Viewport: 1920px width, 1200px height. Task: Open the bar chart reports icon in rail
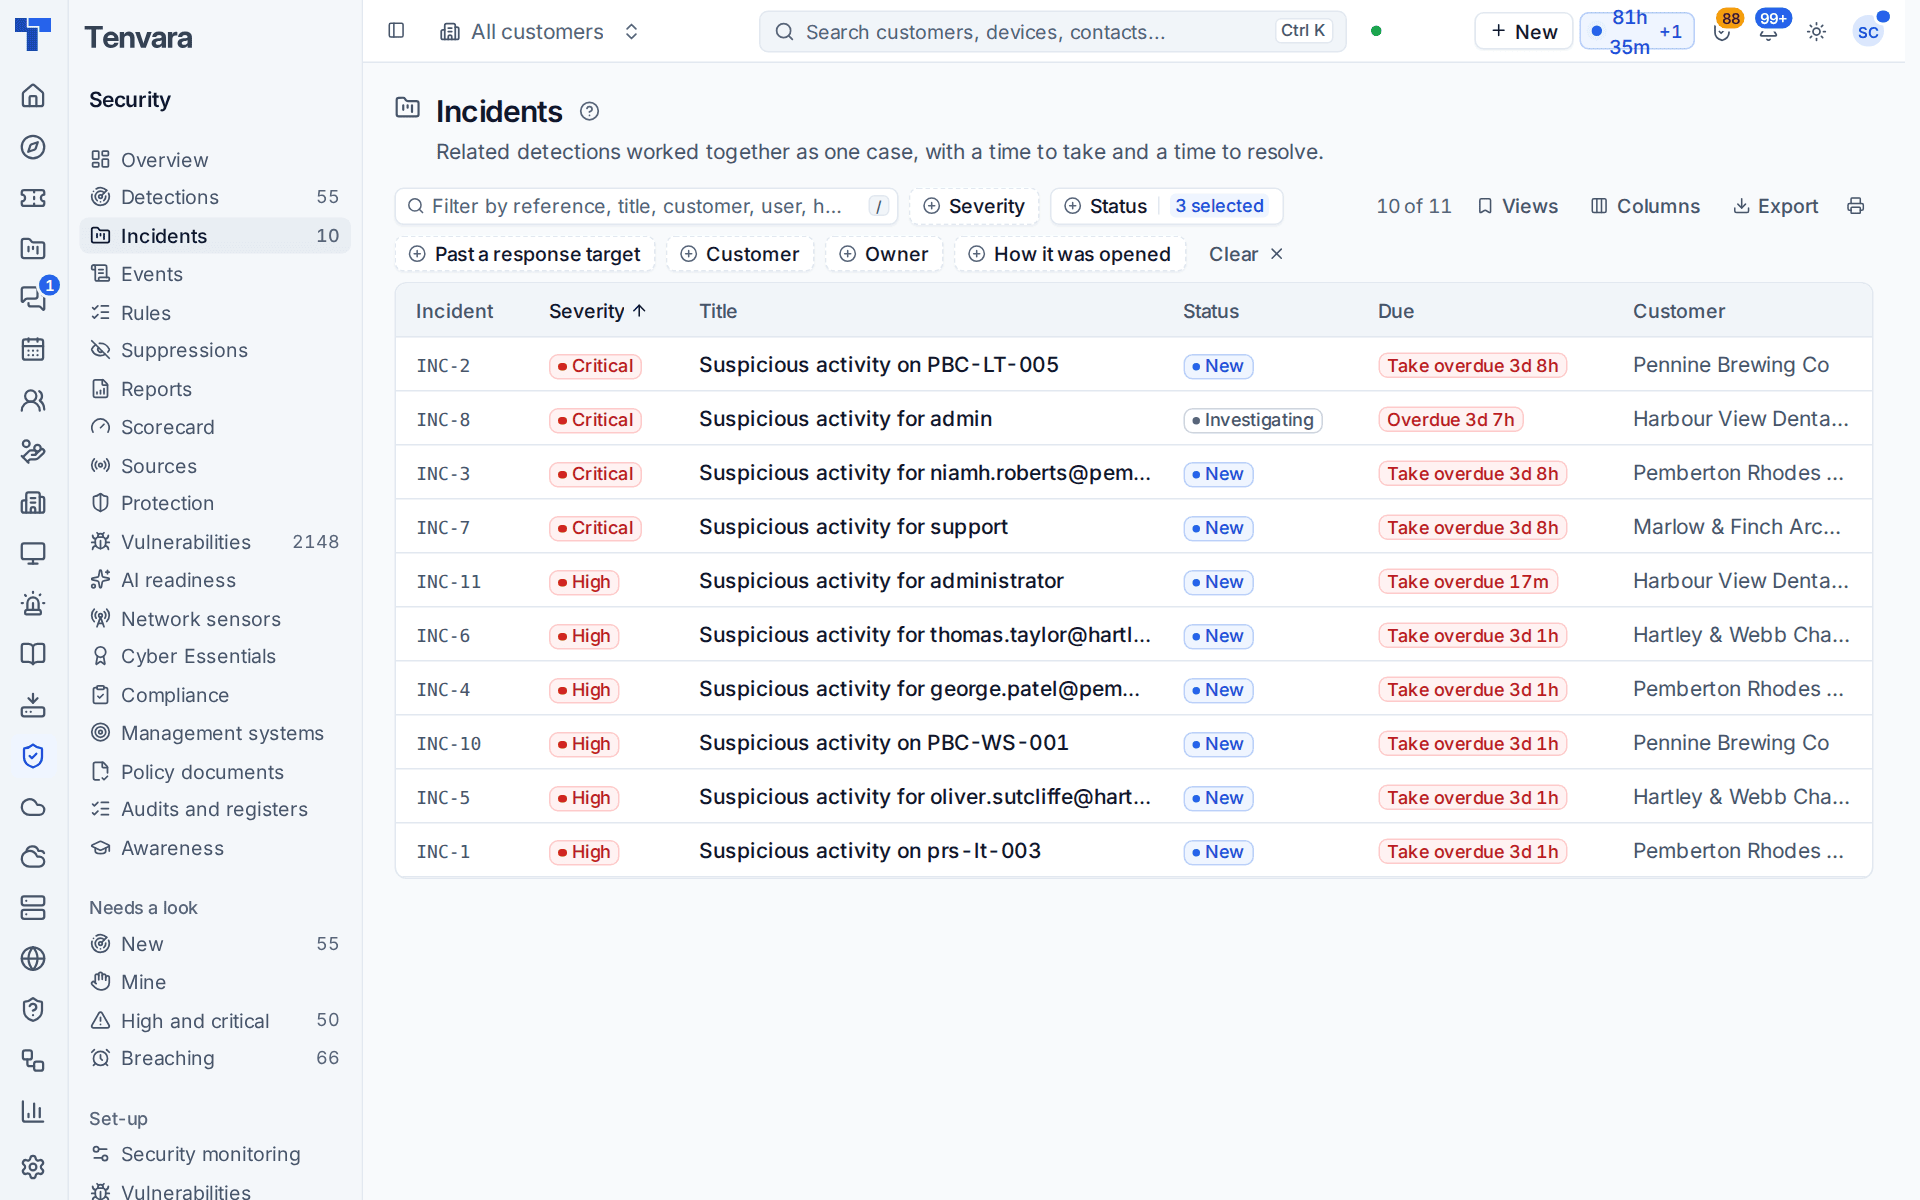click(x=33, y=1111)
